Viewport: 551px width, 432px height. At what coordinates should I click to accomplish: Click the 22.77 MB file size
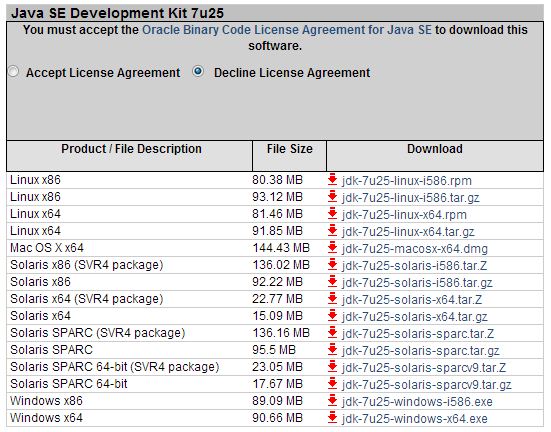click(277, 299)
